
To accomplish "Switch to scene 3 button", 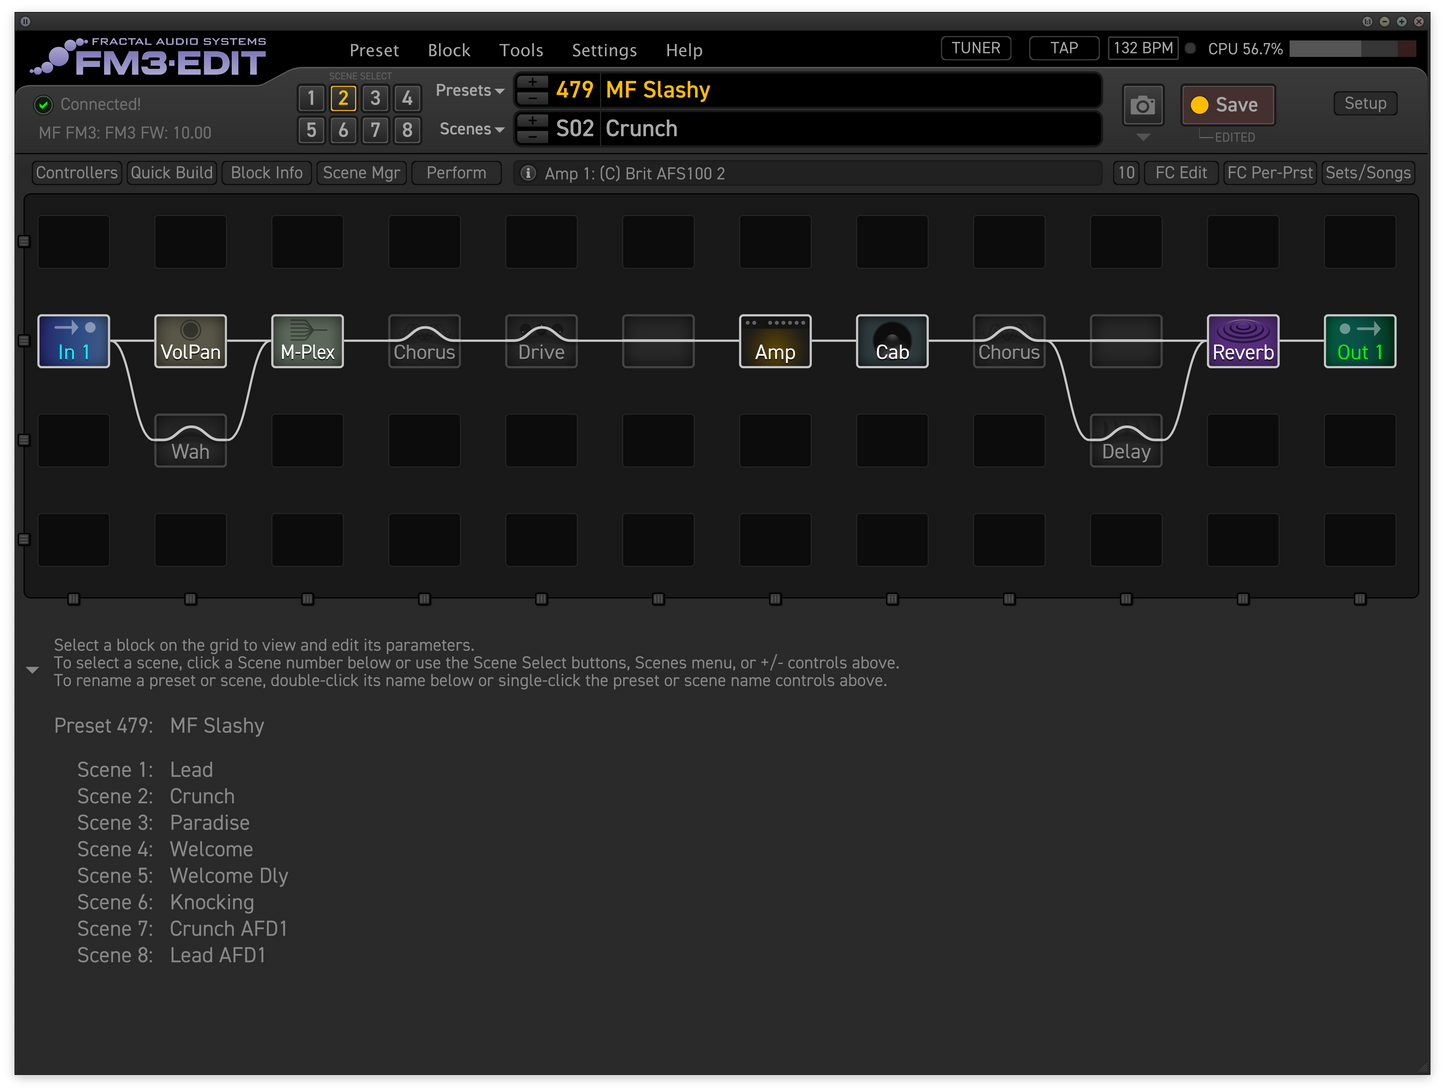I will tap(375, 98).
